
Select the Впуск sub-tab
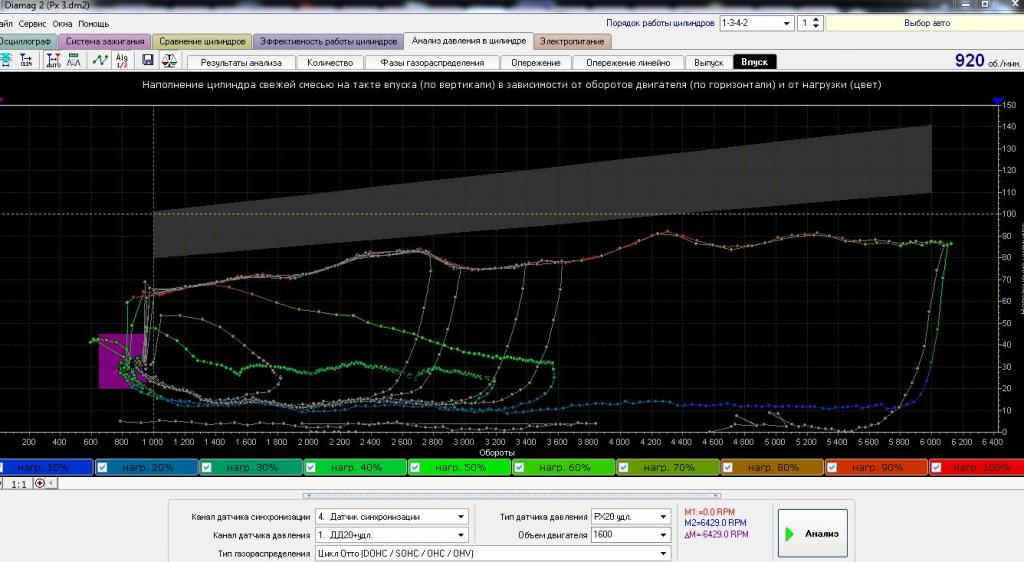pyautogui.click(x=754, y=62)
